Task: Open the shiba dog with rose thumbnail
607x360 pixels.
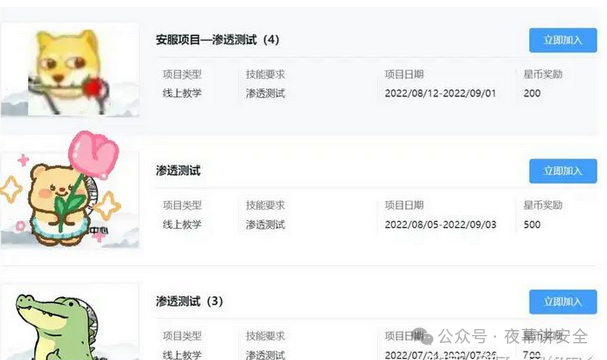Action: (70, 70)
